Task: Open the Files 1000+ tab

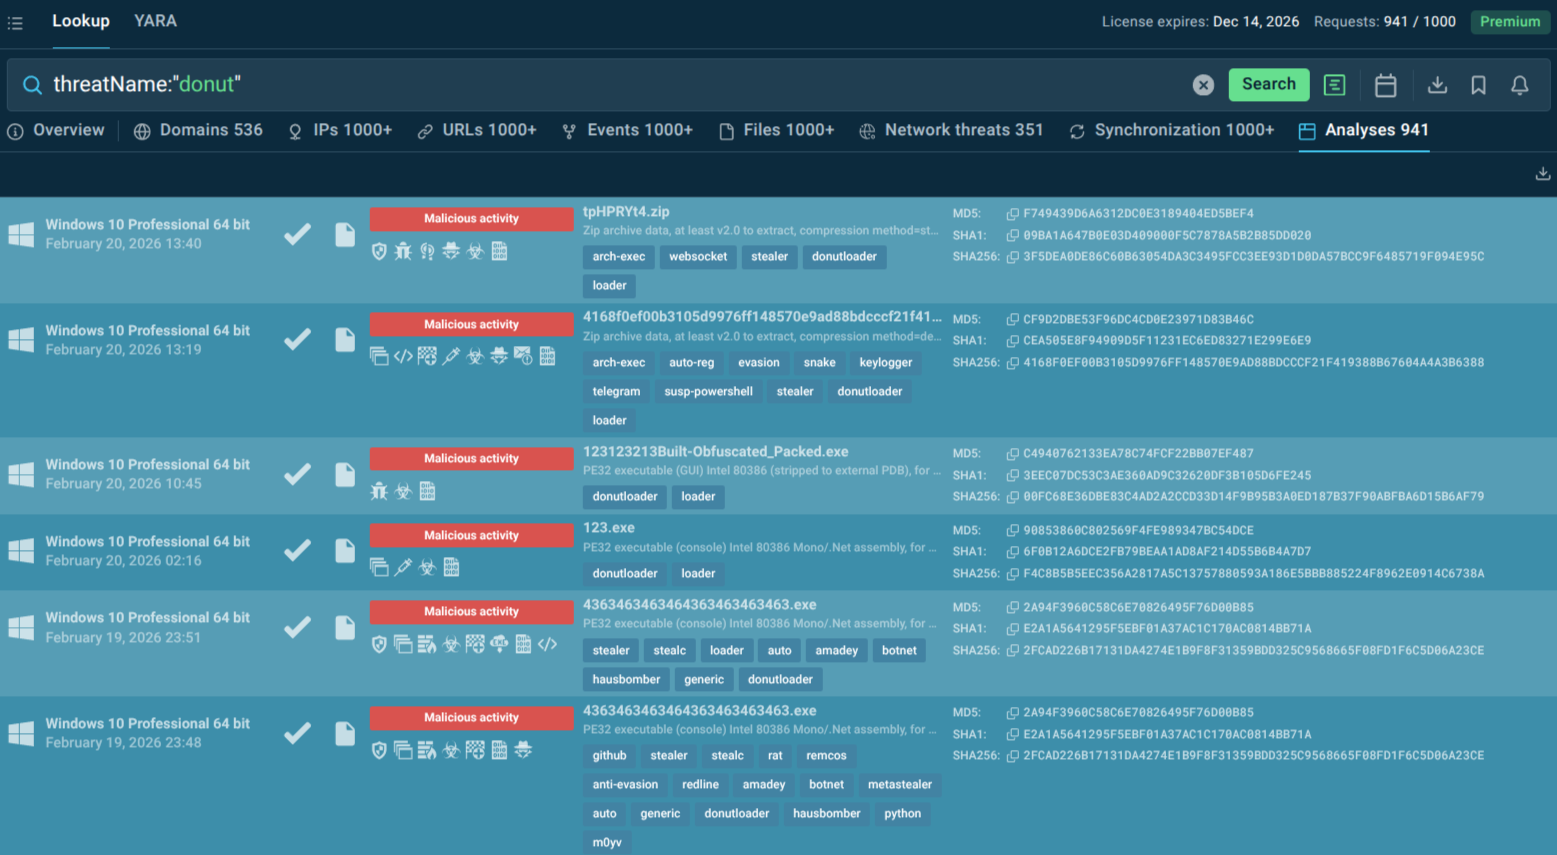Action: tap(776, 130)
